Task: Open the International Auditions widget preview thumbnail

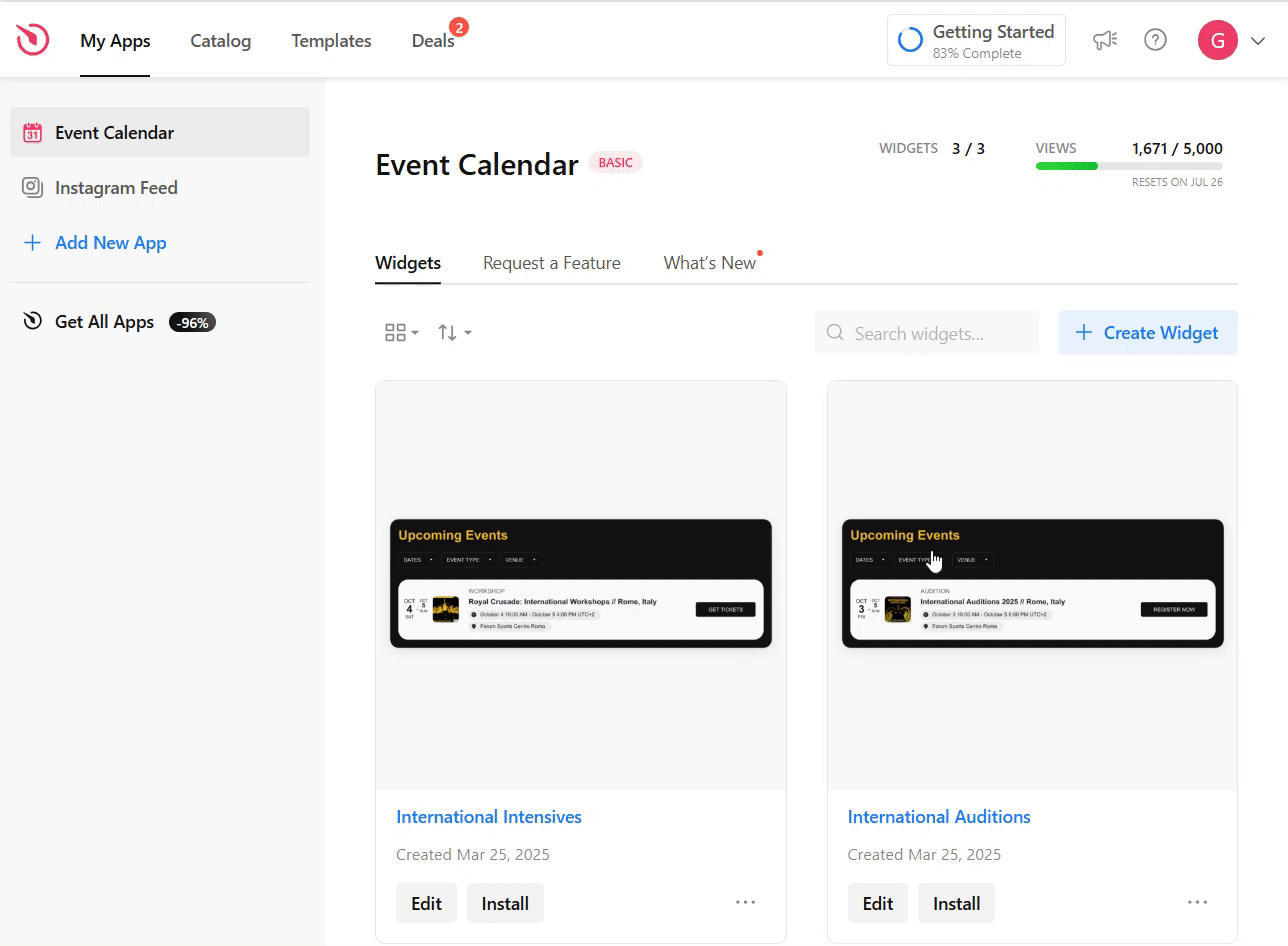Action: click(x=1032, y=584)
